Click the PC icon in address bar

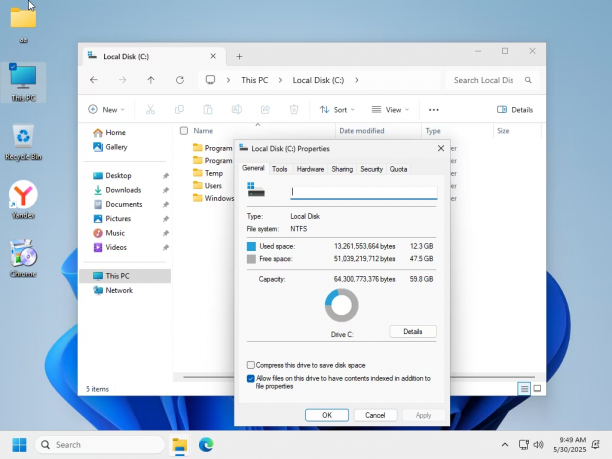(210, 80)
